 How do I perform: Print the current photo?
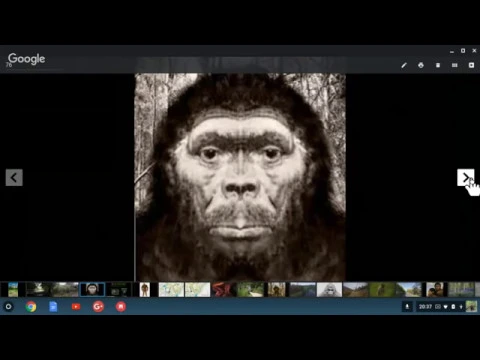421,65
